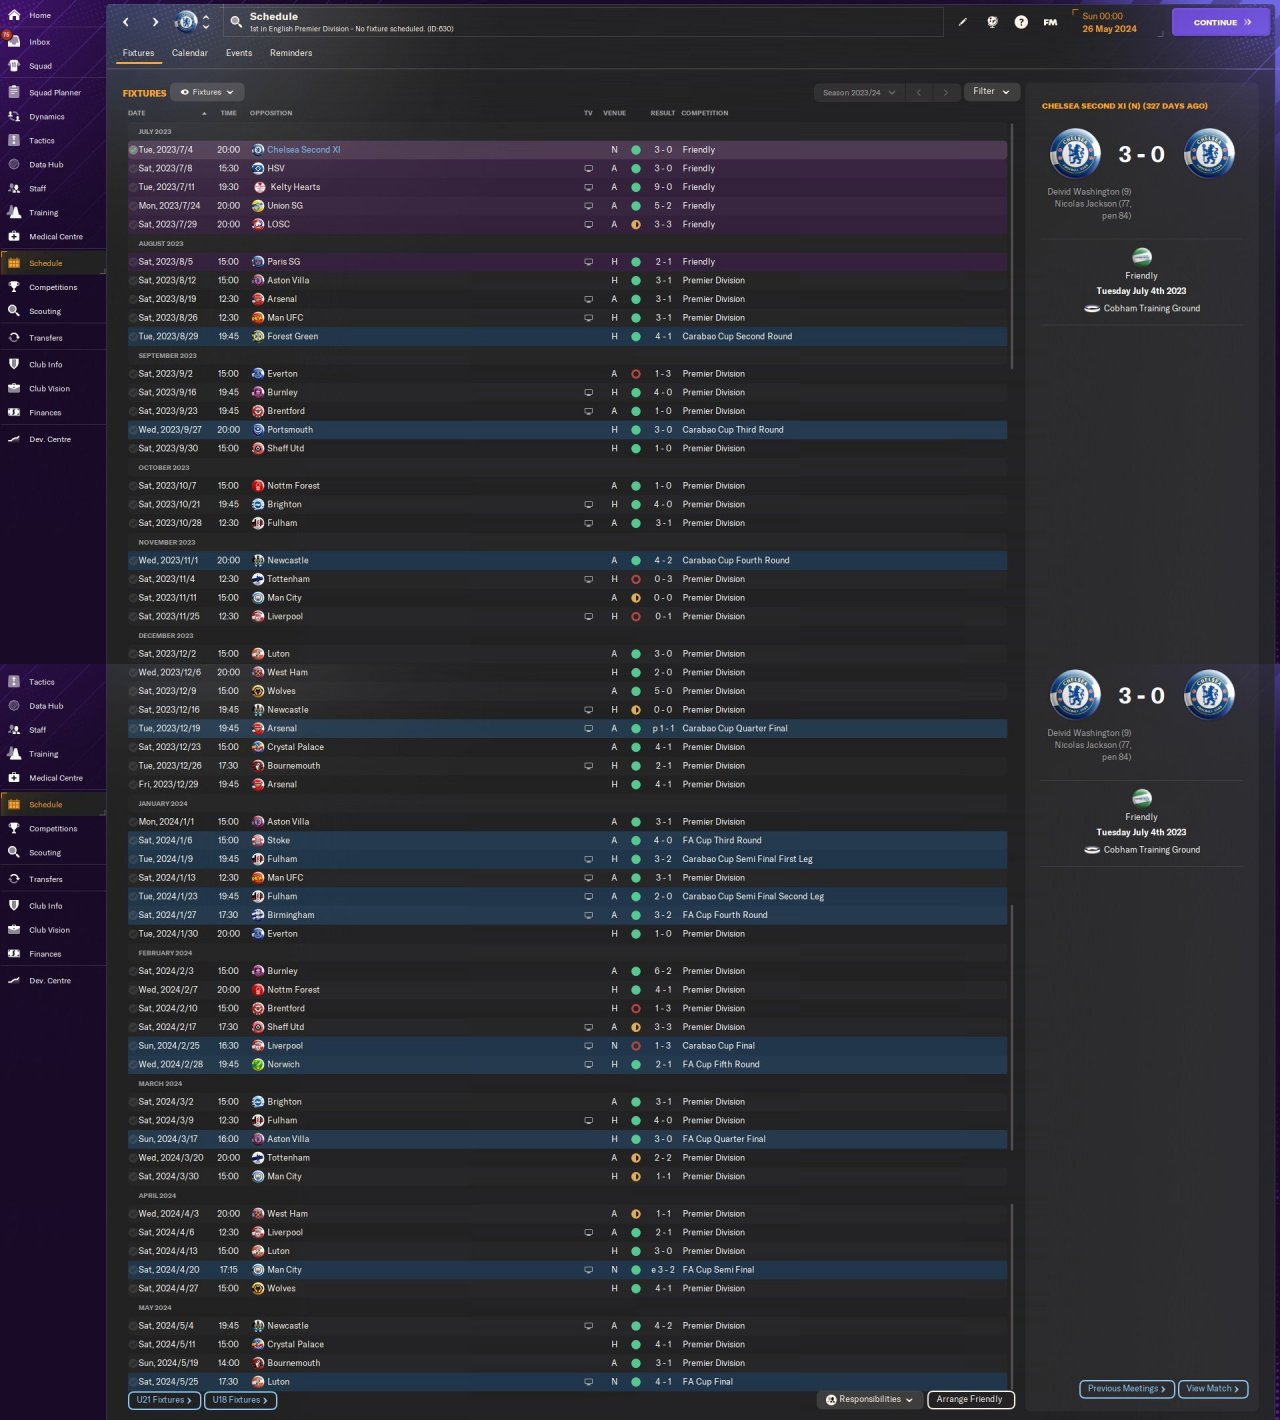
Task: Click the e 3 - 2 result against Man City
Action: [x=663, y=1270]
